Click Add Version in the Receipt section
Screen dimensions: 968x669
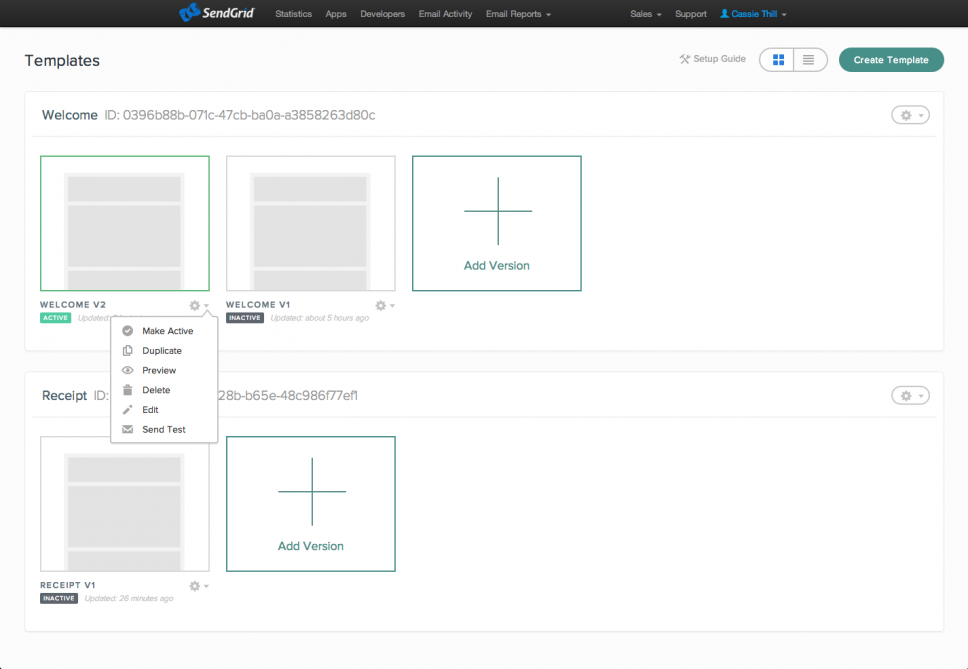pos(310,503)
